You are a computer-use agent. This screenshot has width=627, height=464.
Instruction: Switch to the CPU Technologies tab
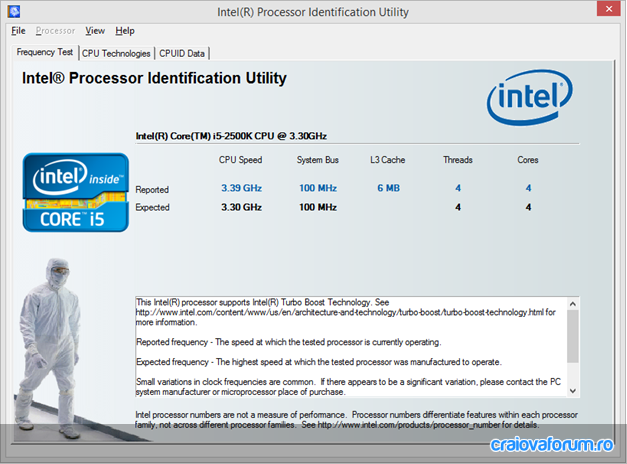116,54
